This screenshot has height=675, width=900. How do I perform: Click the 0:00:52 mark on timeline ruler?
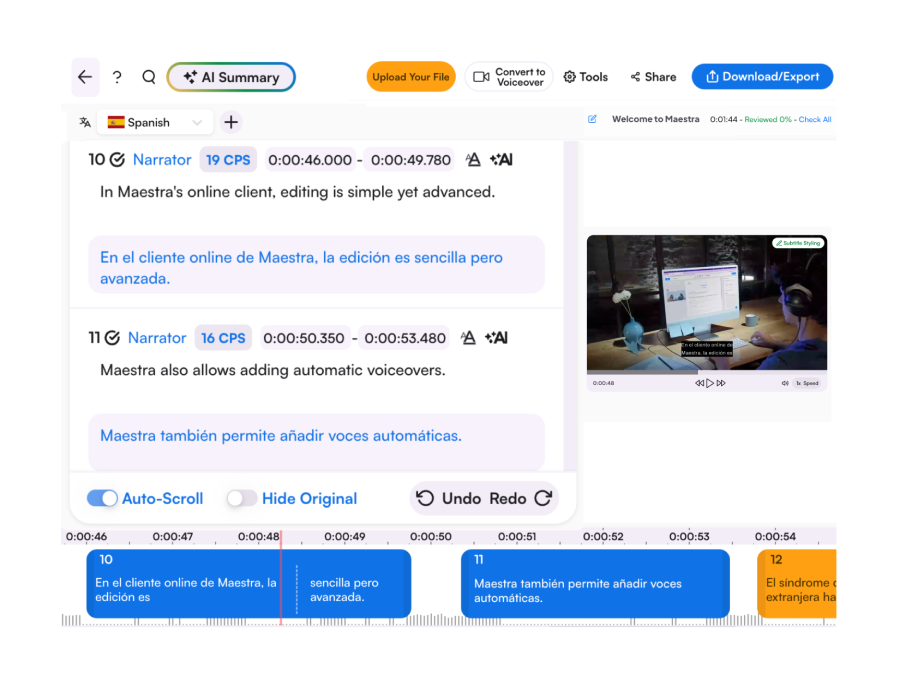603,537
